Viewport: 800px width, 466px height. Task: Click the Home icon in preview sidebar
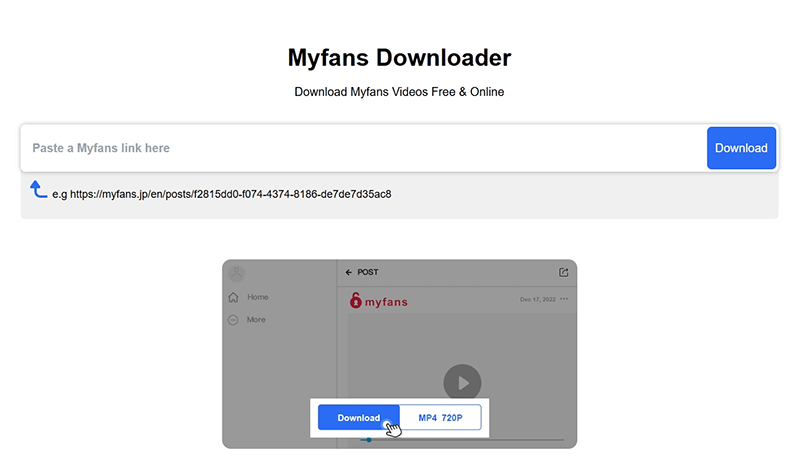pos(233,297)
